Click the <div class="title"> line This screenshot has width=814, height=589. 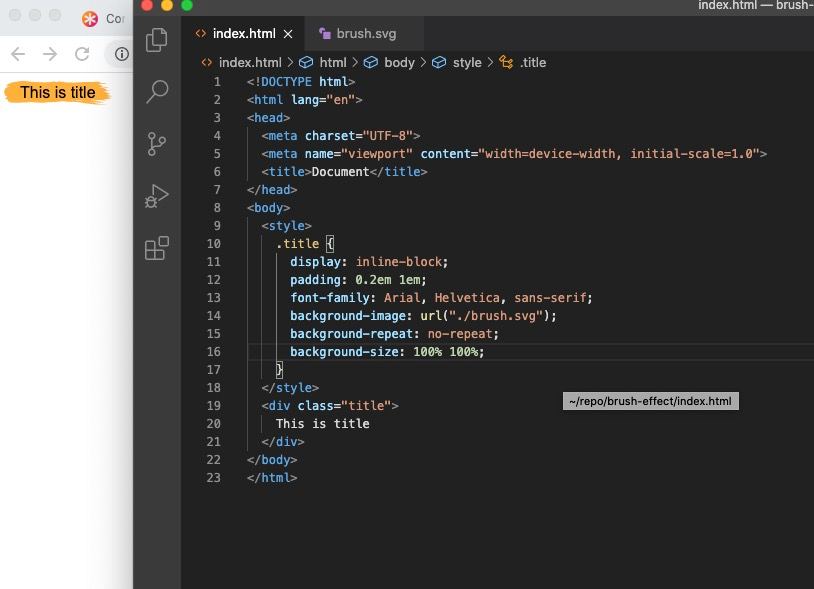pos(330,406)
